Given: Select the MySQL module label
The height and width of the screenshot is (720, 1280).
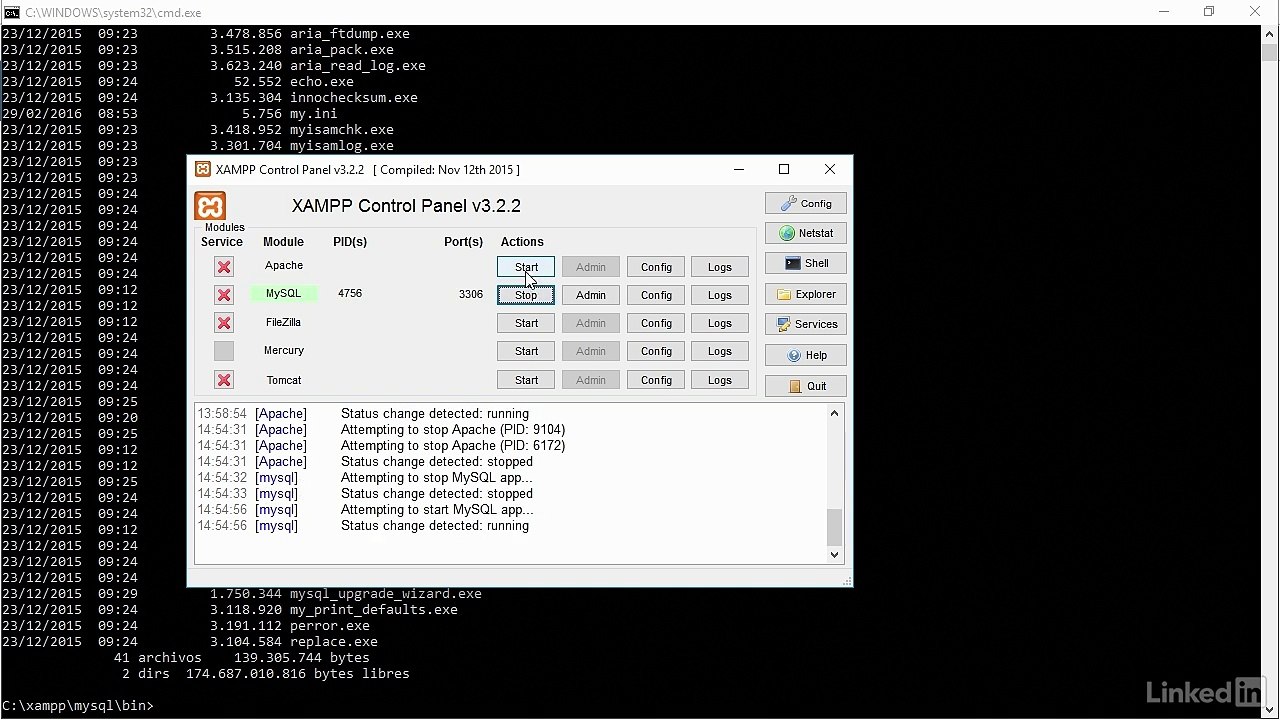Looking at the screenshot, I should tap(283, 294).
